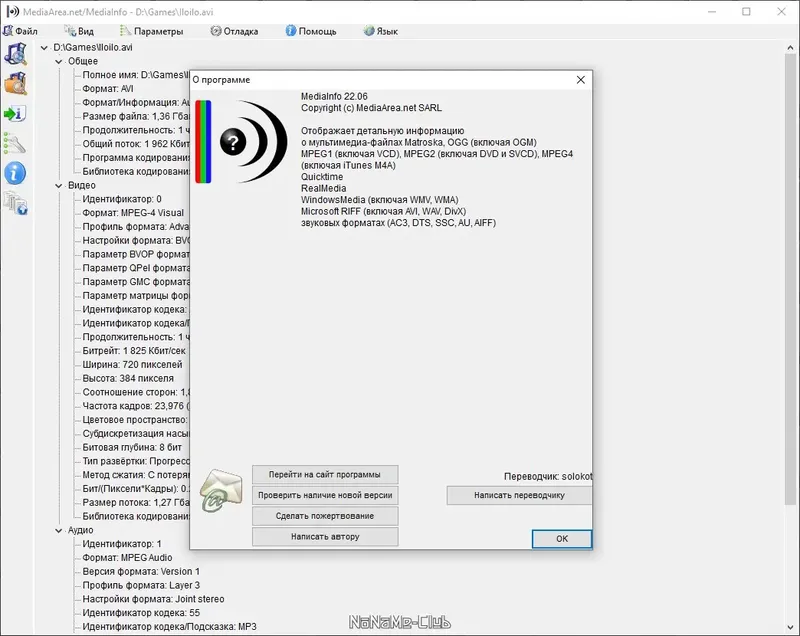This screenshot has width=800, height=636.
Task: Click the MediaInfo logo in About dialog
Action: (x=241, y=141)
